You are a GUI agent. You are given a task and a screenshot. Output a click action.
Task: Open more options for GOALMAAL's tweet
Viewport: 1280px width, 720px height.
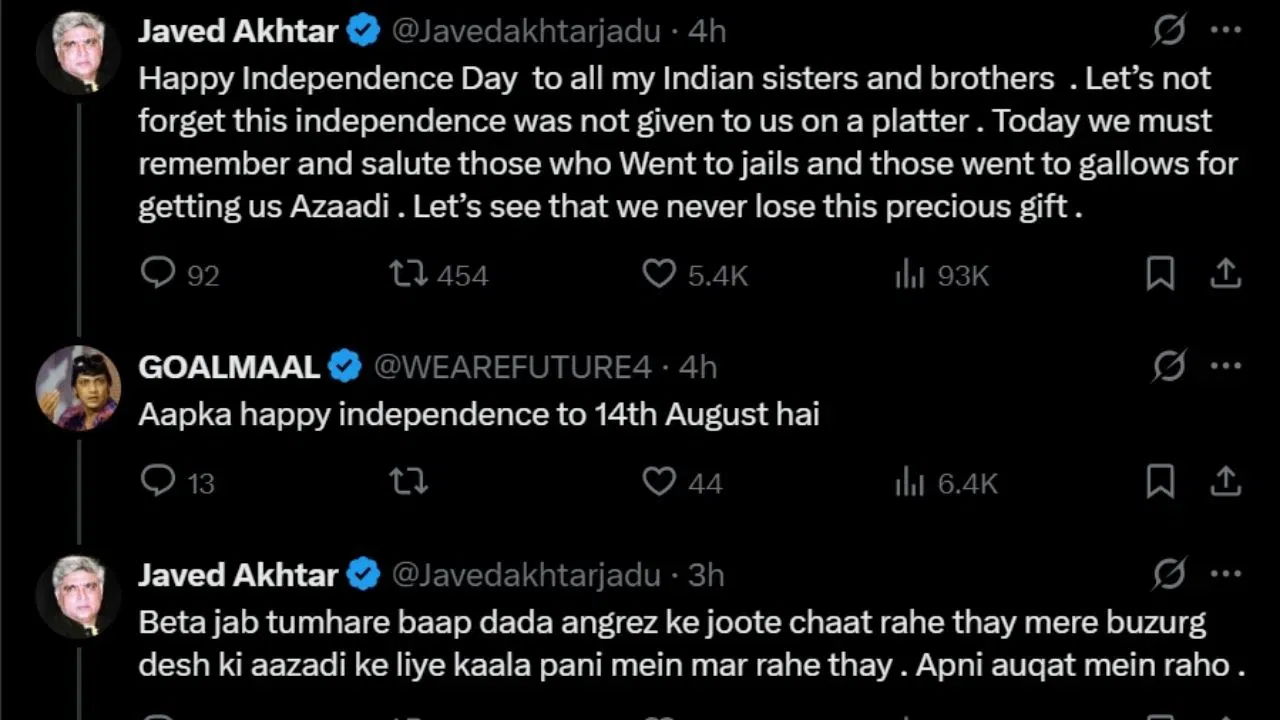click(1226, 367)
